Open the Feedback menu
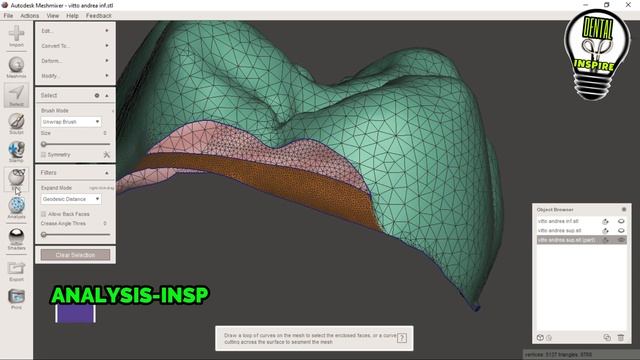 tap(99, 16)
